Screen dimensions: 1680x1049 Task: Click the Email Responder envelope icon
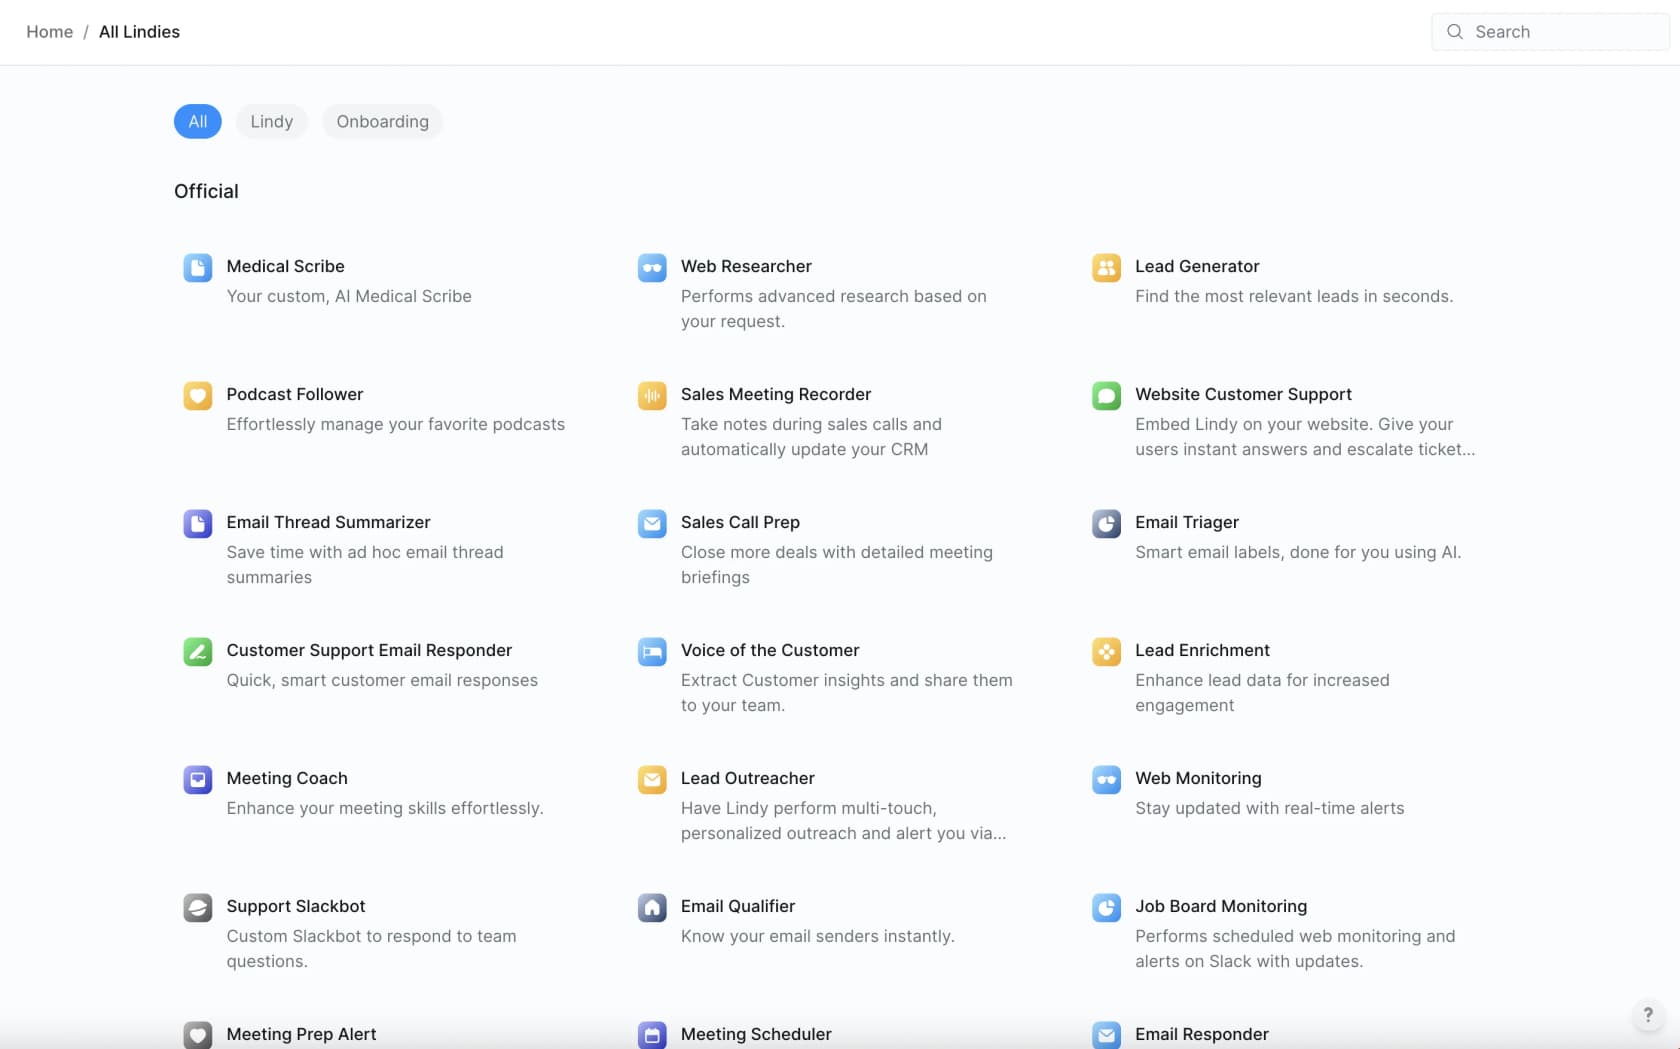[x=1106, y=1034]
